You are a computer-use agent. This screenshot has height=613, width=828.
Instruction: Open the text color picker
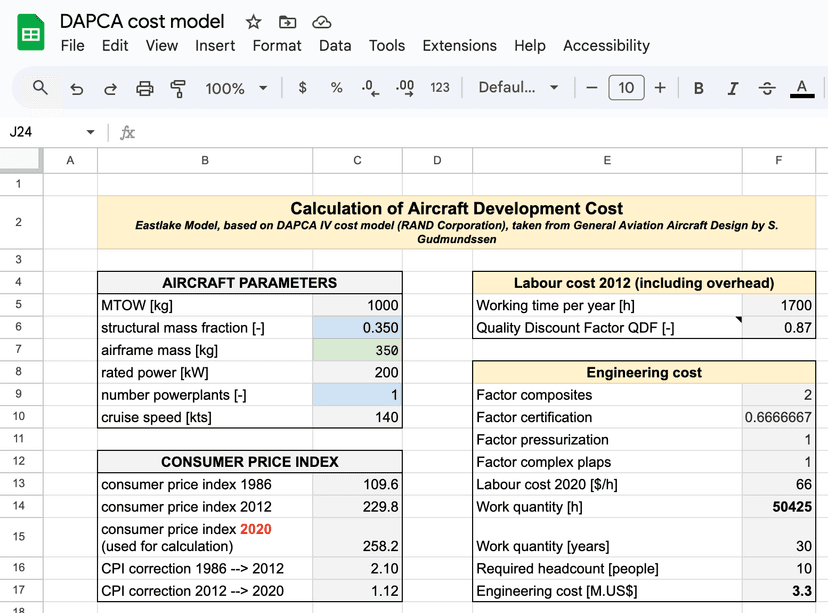tap(801, 88)
